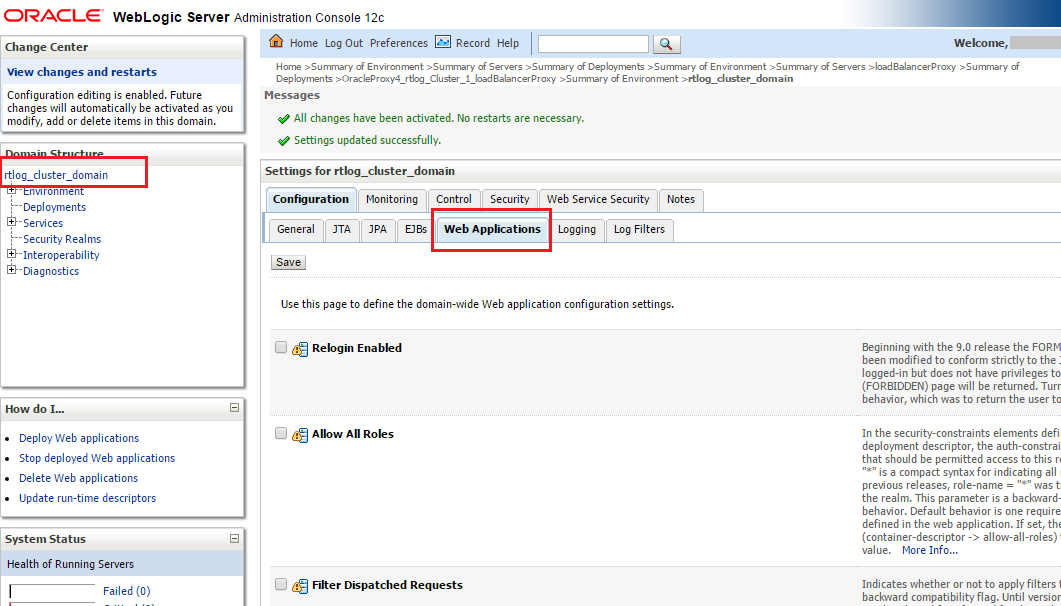The height and width of the screenshot is (606, 1061).
Task: Click the search magnifier icon
Action: click(x=666, y=43)
